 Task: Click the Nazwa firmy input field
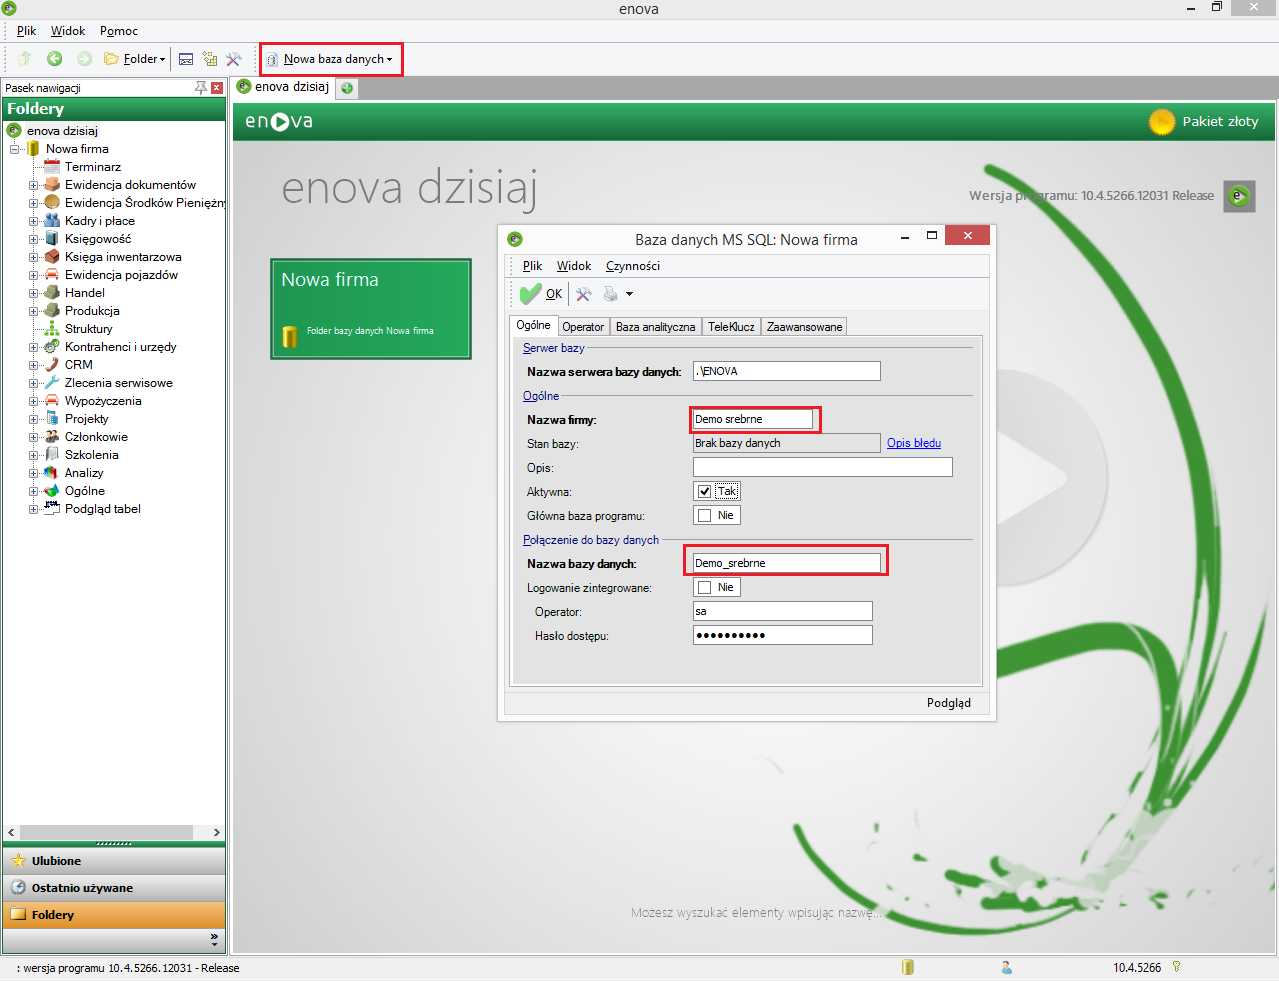click(753, 419)
